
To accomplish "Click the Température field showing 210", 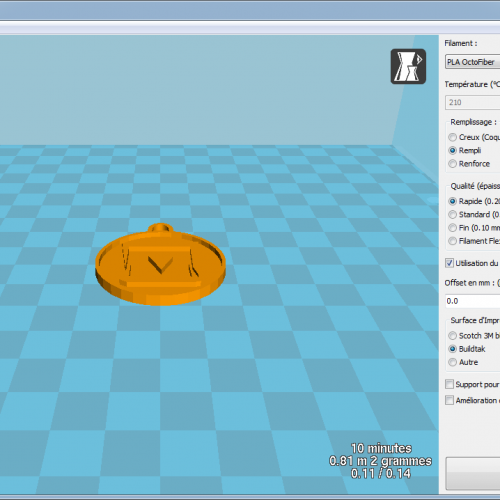I will pyautogui.click(x=473, y=102).
